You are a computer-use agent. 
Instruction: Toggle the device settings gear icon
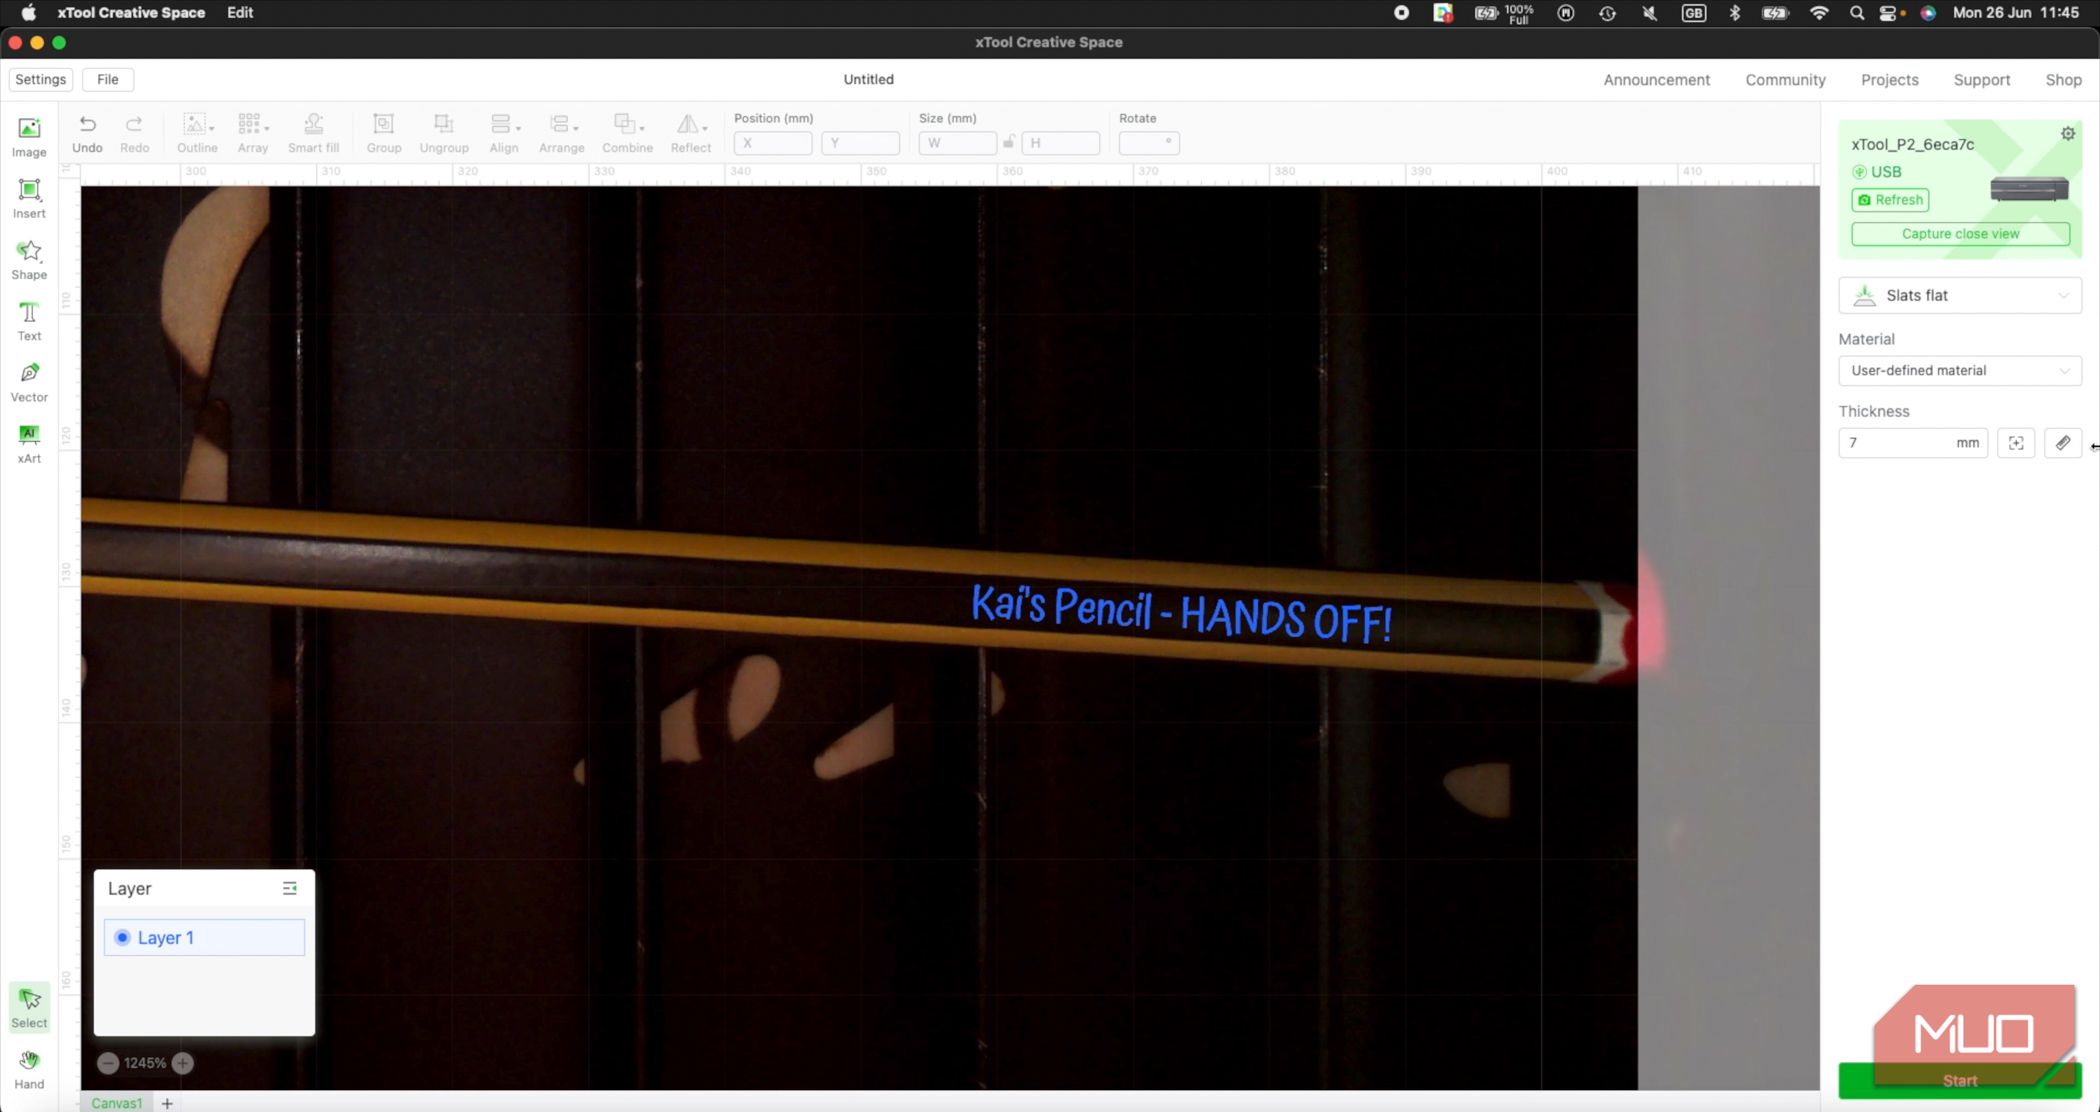[2068, 132]
